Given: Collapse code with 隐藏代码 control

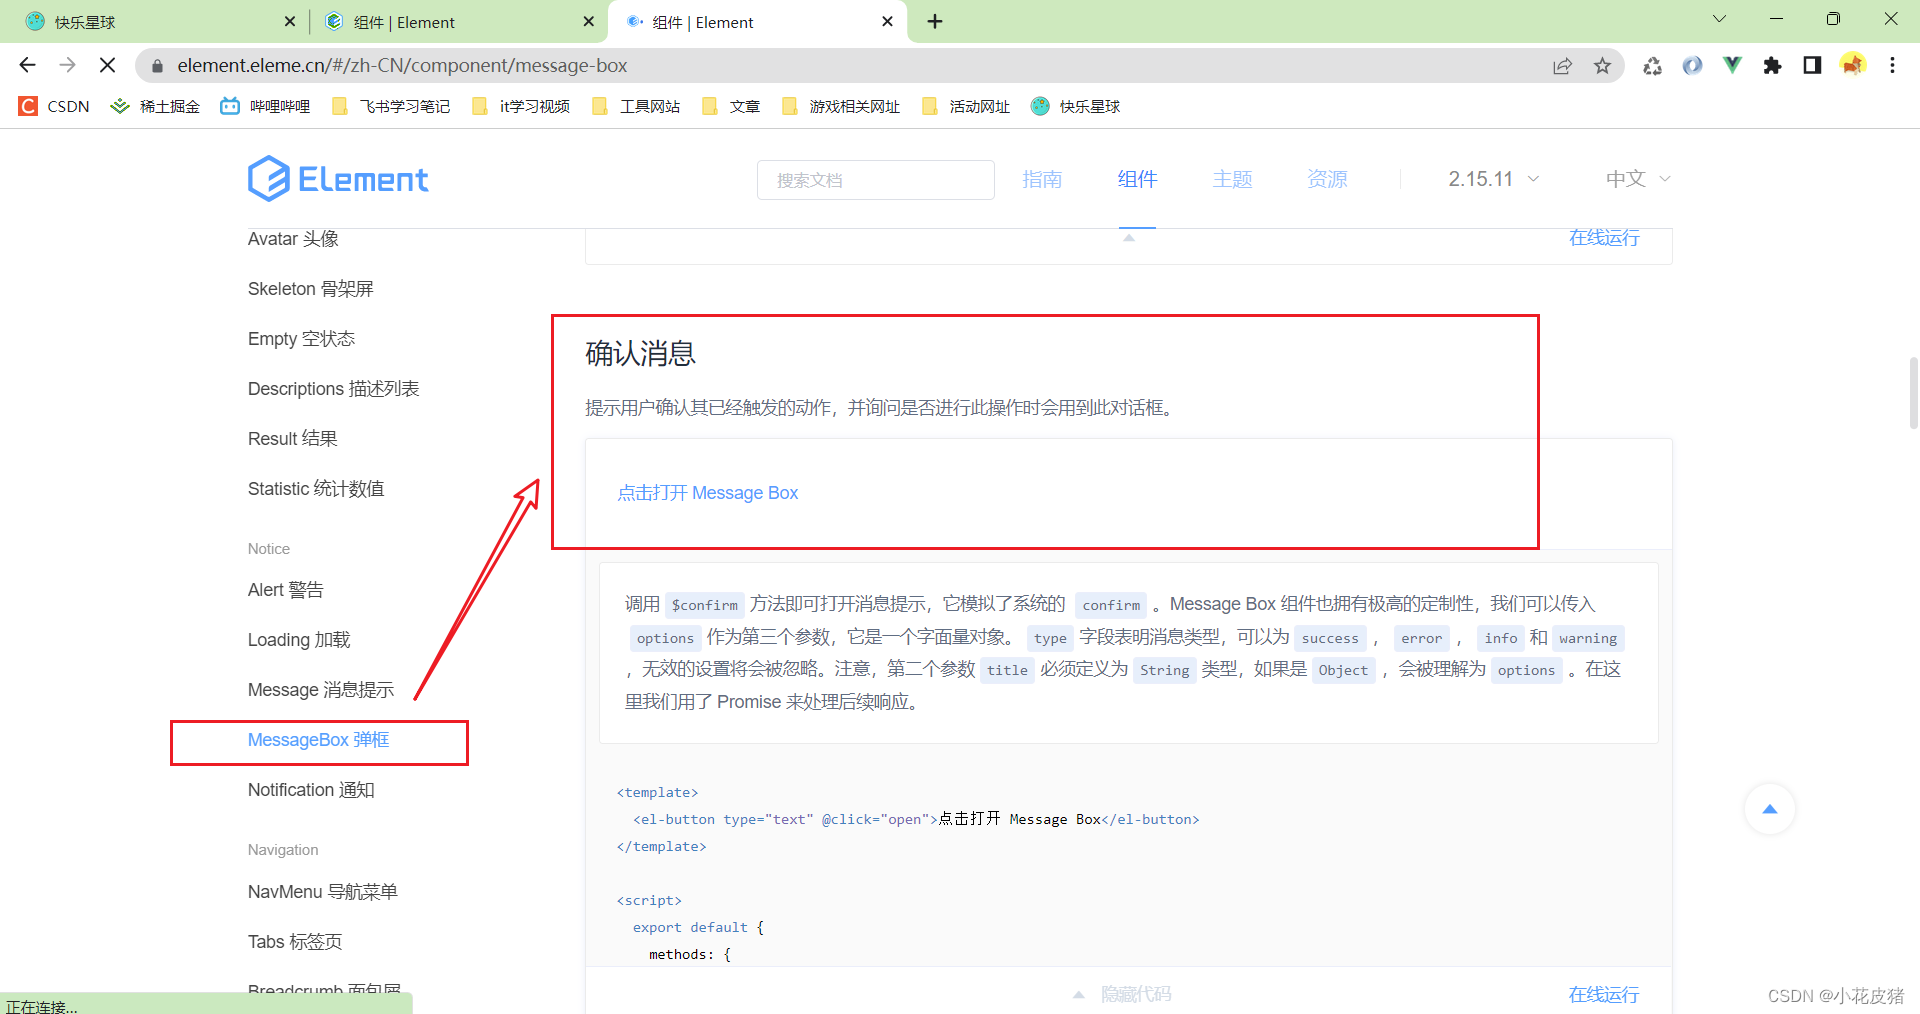Looking at the screenshot, I should [1123, 994].
